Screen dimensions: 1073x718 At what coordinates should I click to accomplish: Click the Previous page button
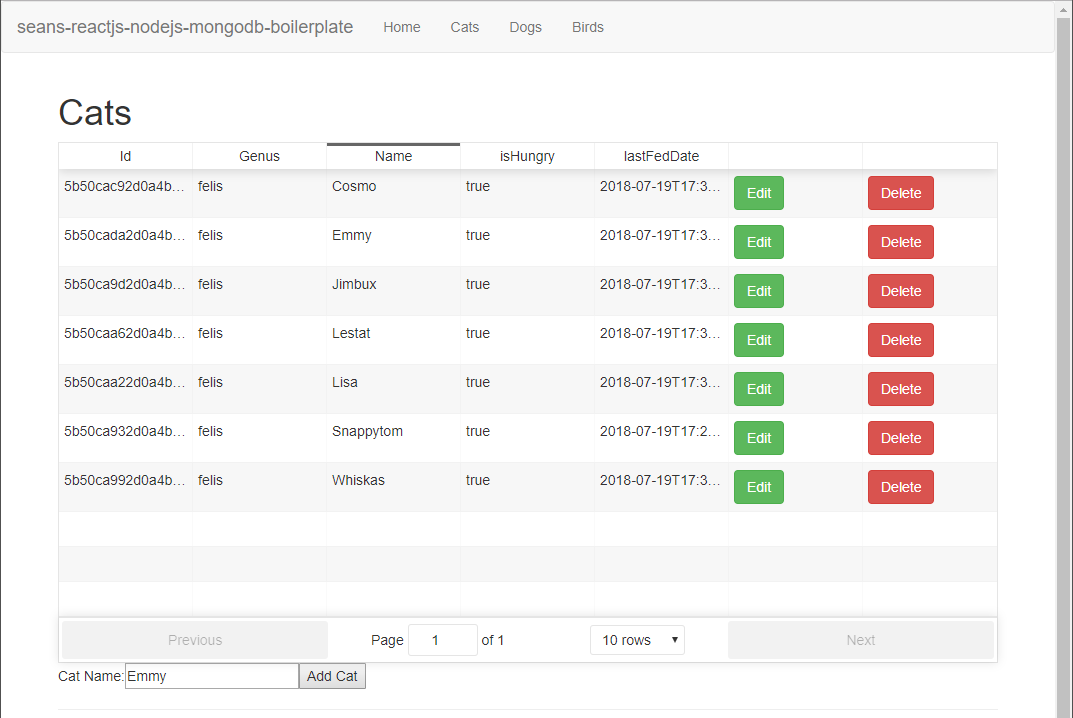click(195, 640)
